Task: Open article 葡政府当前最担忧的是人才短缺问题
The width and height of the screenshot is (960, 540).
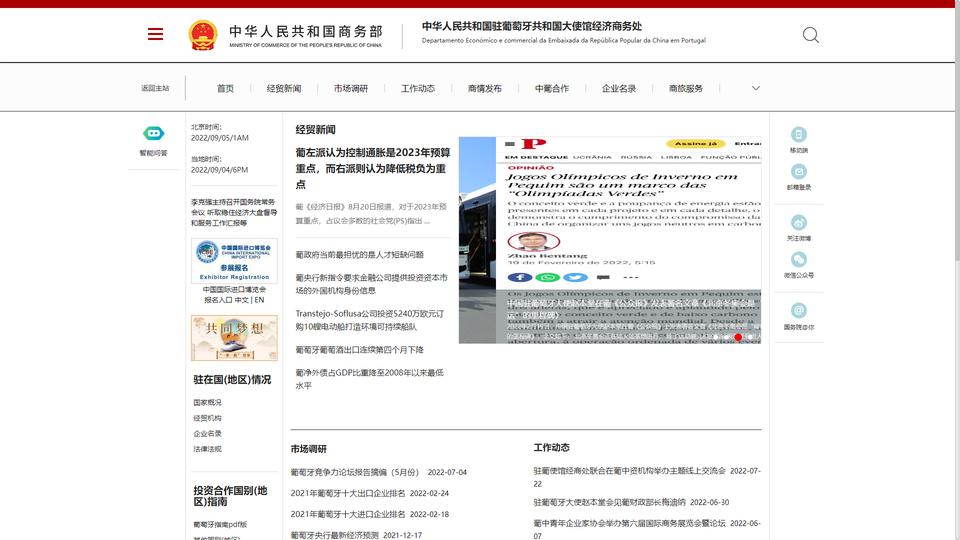Action: pos(359,255)
